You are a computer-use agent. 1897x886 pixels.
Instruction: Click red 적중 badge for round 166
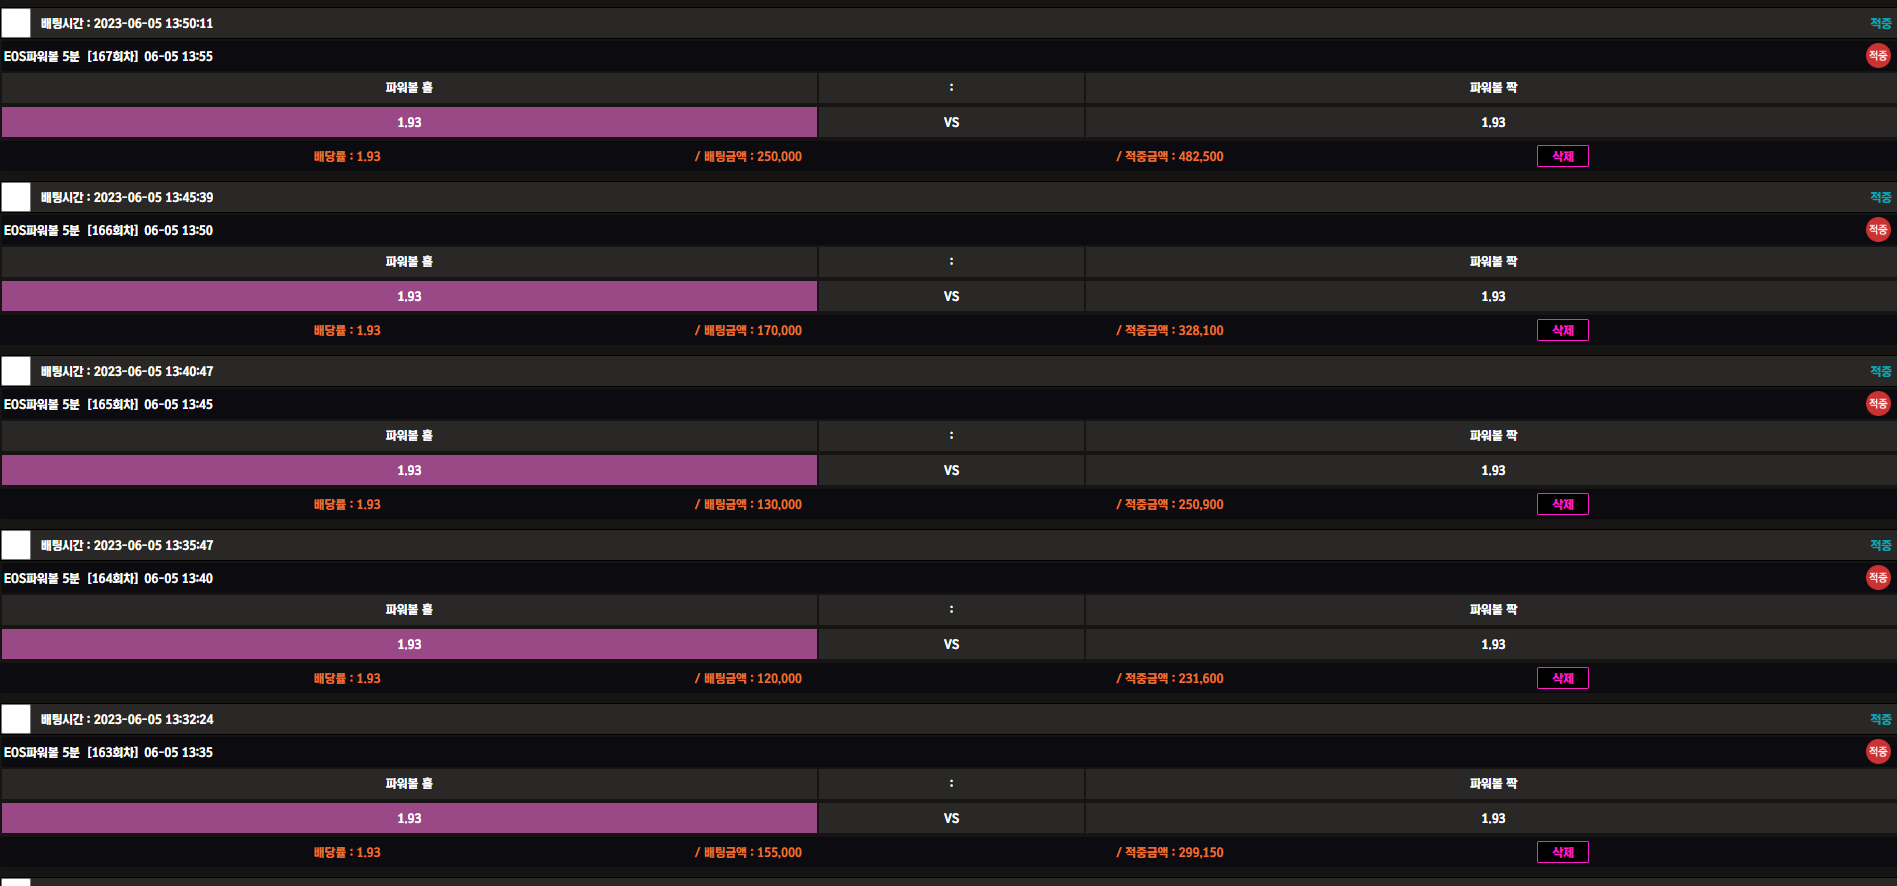pos(1878,230)
